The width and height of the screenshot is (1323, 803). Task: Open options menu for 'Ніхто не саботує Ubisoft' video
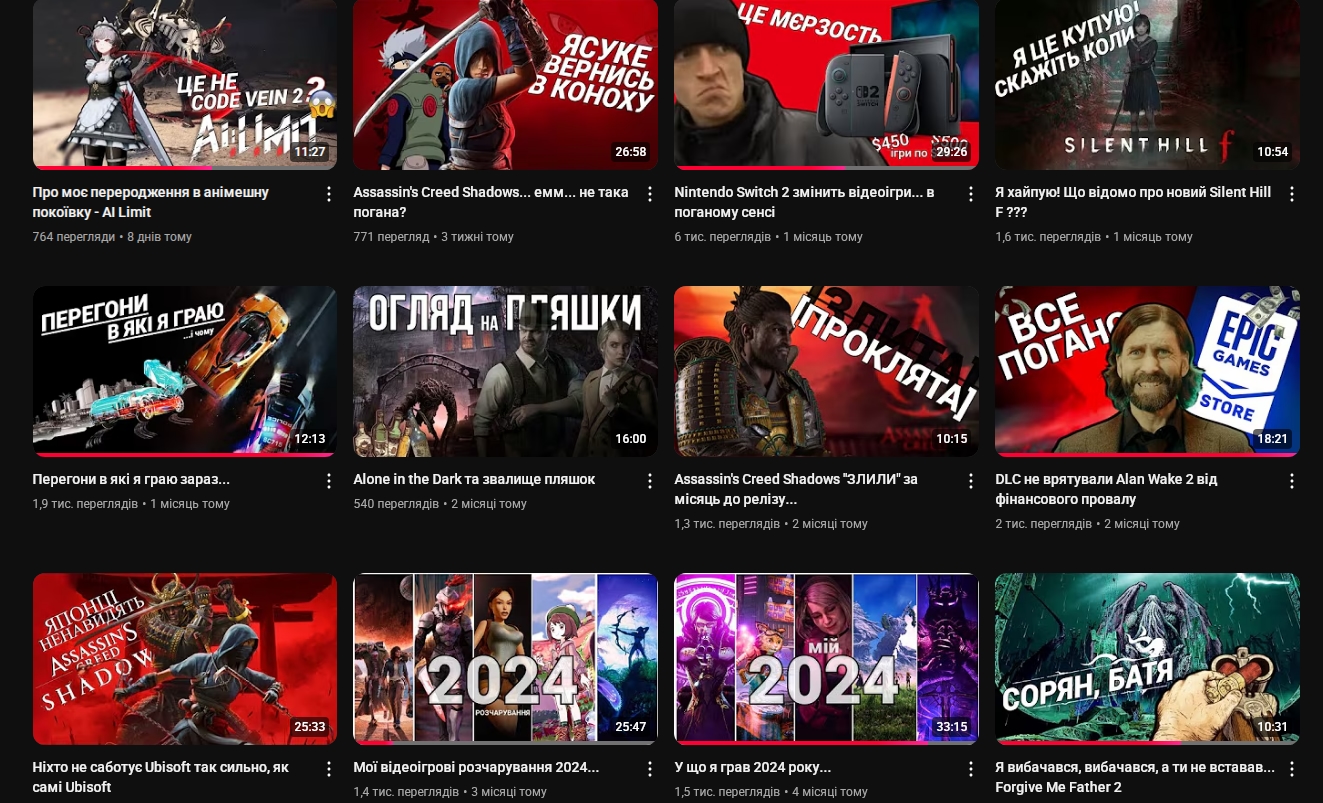[328, 769]
